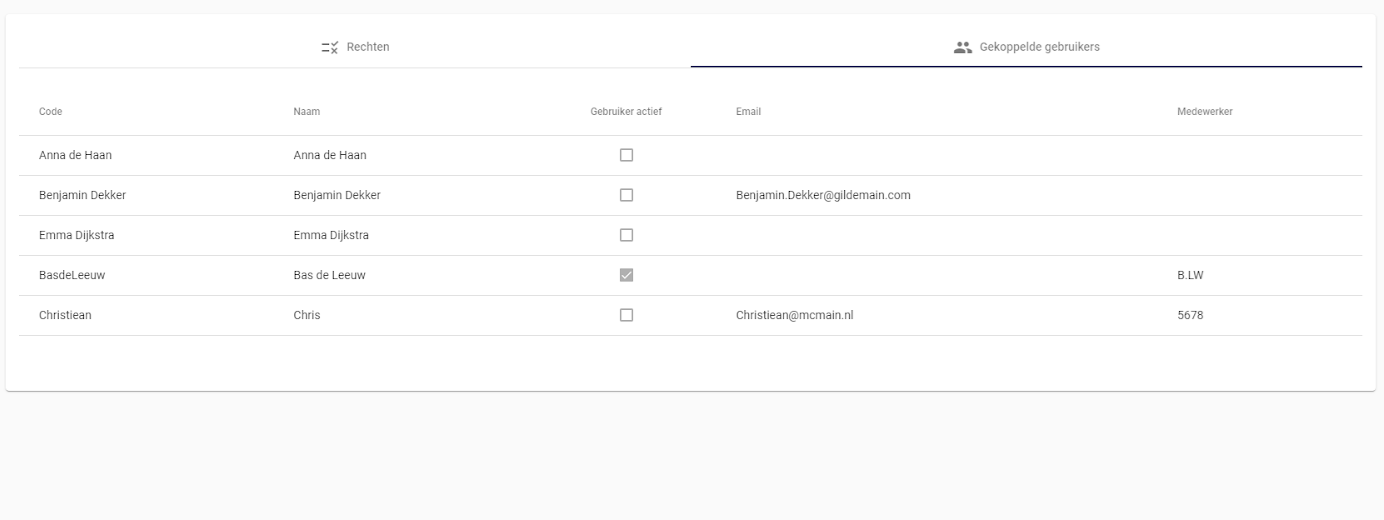Screen dimensions: 1384x520
Task: Select the Email column header
Action: coord(748,112)
